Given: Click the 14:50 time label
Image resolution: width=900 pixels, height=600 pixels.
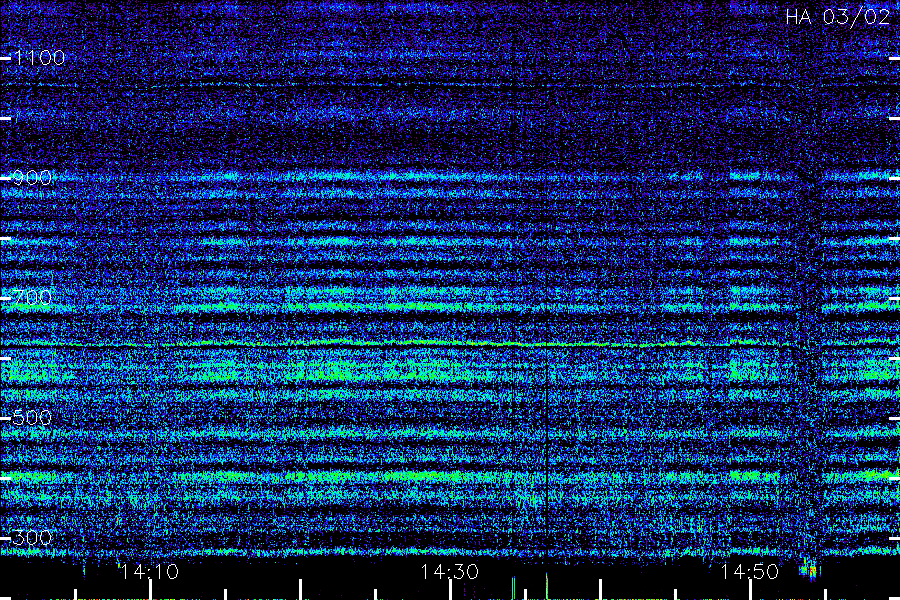Looking at the screenshot, I should point(750,572).
